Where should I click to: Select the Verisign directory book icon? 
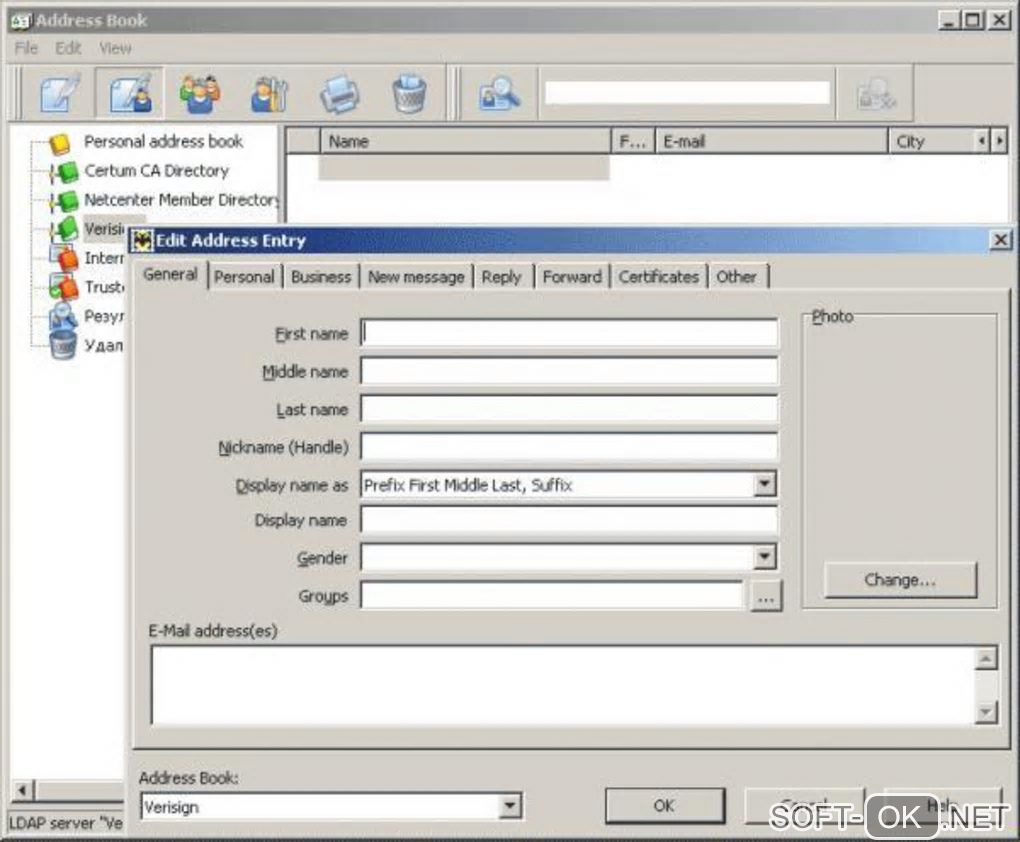pyautogui.click(x=64, y=230)
